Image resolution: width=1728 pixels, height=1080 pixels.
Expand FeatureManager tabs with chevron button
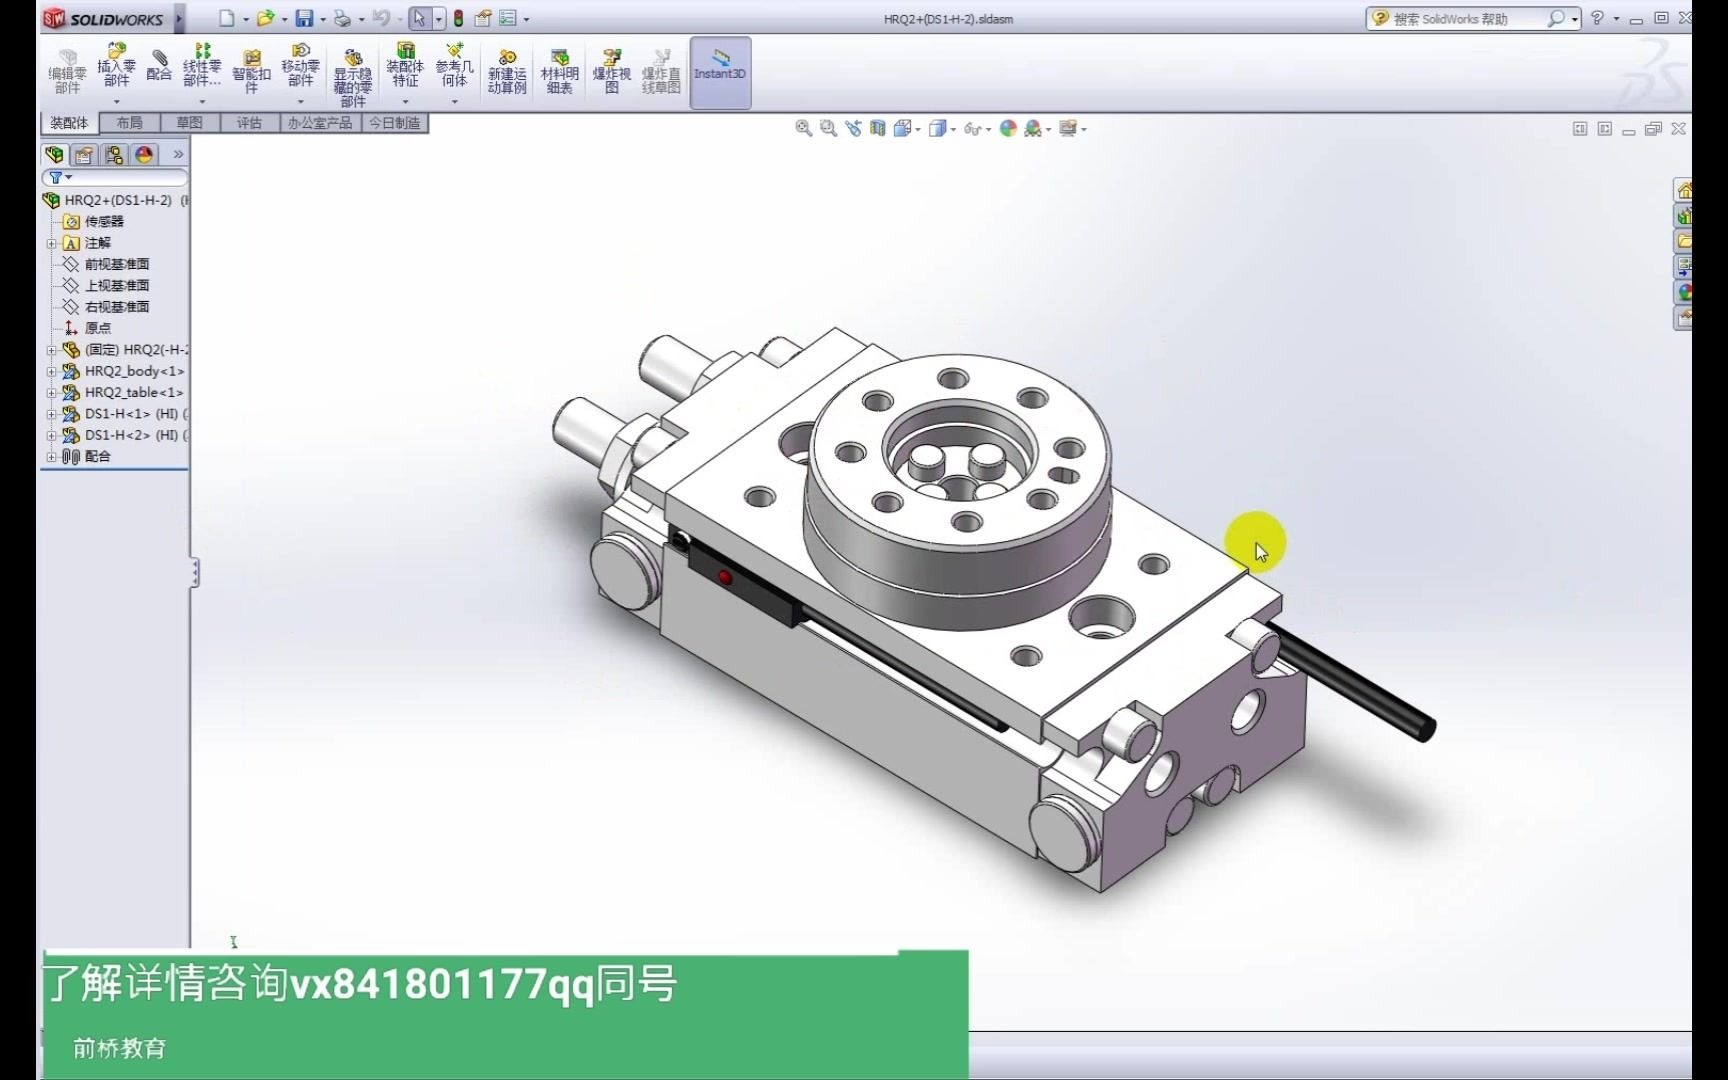click(x=178, y=155)
